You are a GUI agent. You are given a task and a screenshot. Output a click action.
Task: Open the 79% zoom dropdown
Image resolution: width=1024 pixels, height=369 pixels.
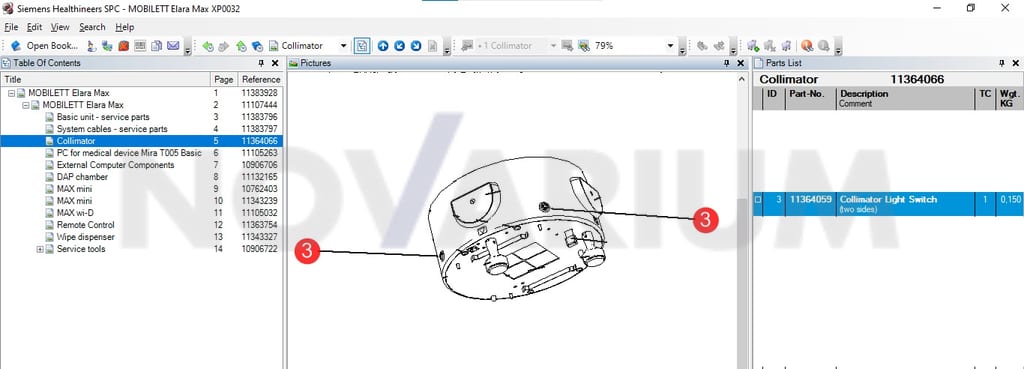[x=670, y=46]
